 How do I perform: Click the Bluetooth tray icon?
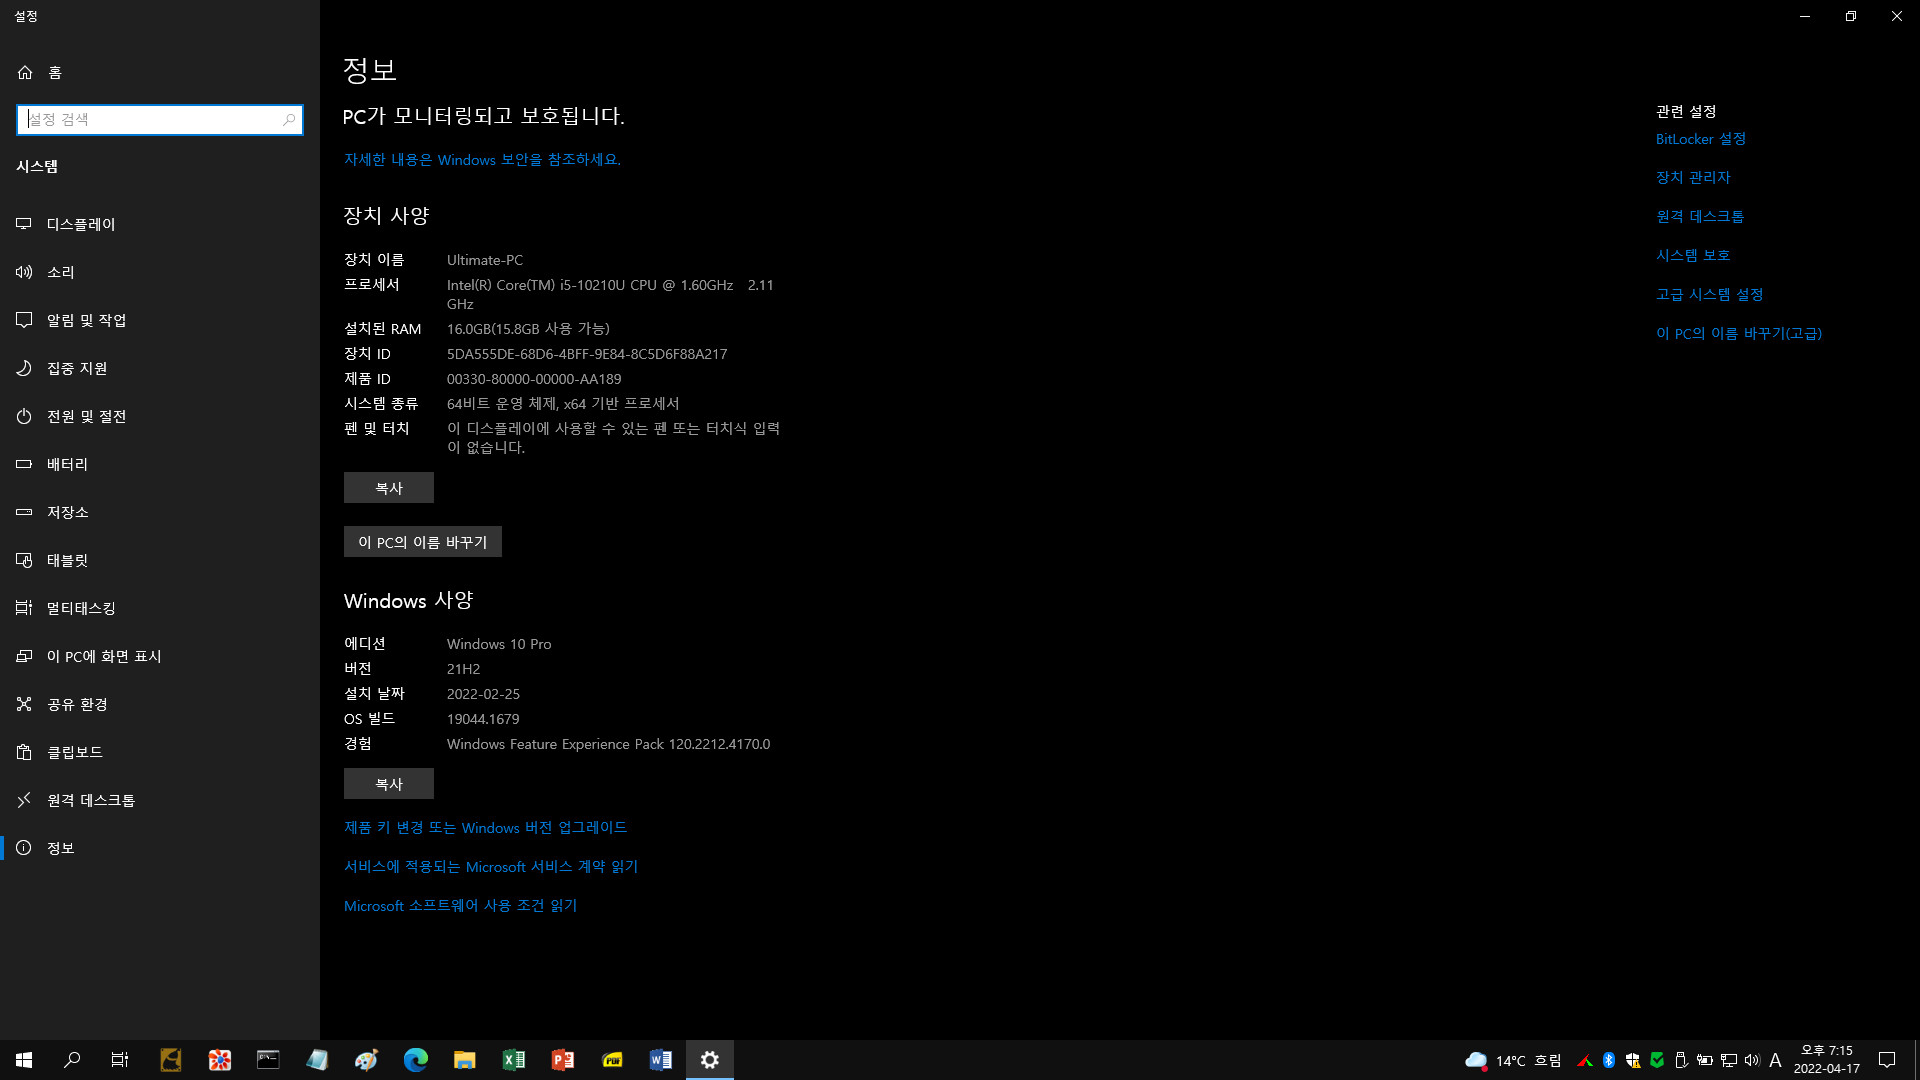click(1609, 1060)
